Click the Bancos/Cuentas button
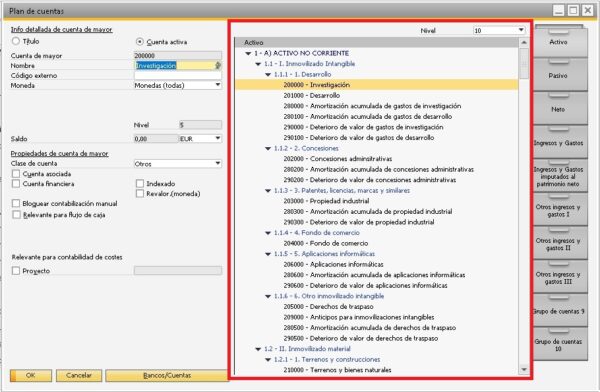600x392 pixels. [167, 375]
